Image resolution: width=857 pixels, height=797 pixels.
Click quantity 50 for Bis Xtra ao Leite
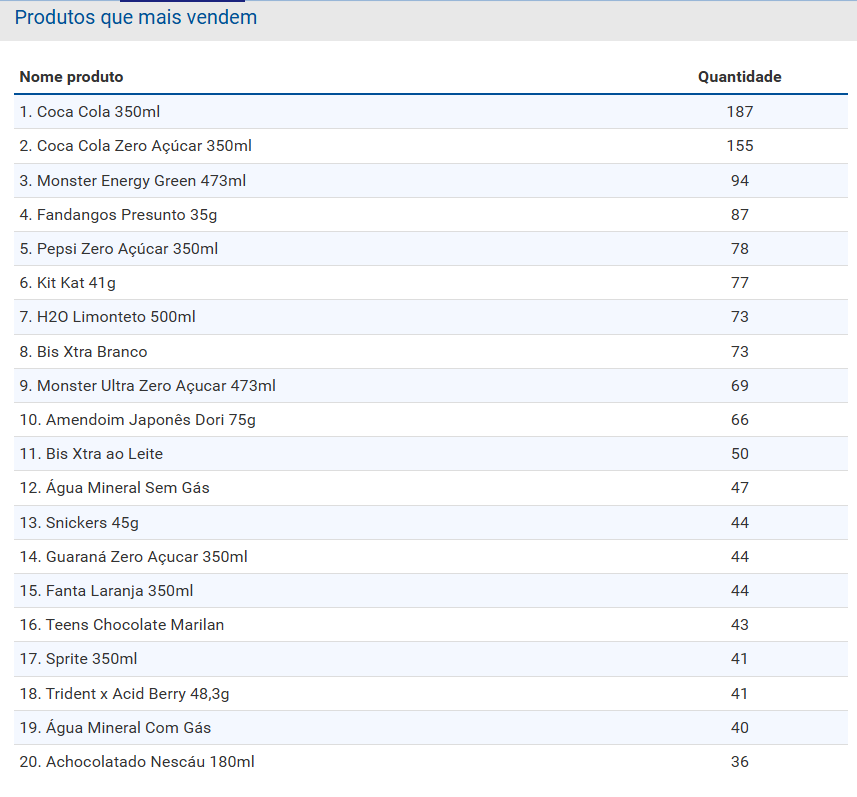740,454
